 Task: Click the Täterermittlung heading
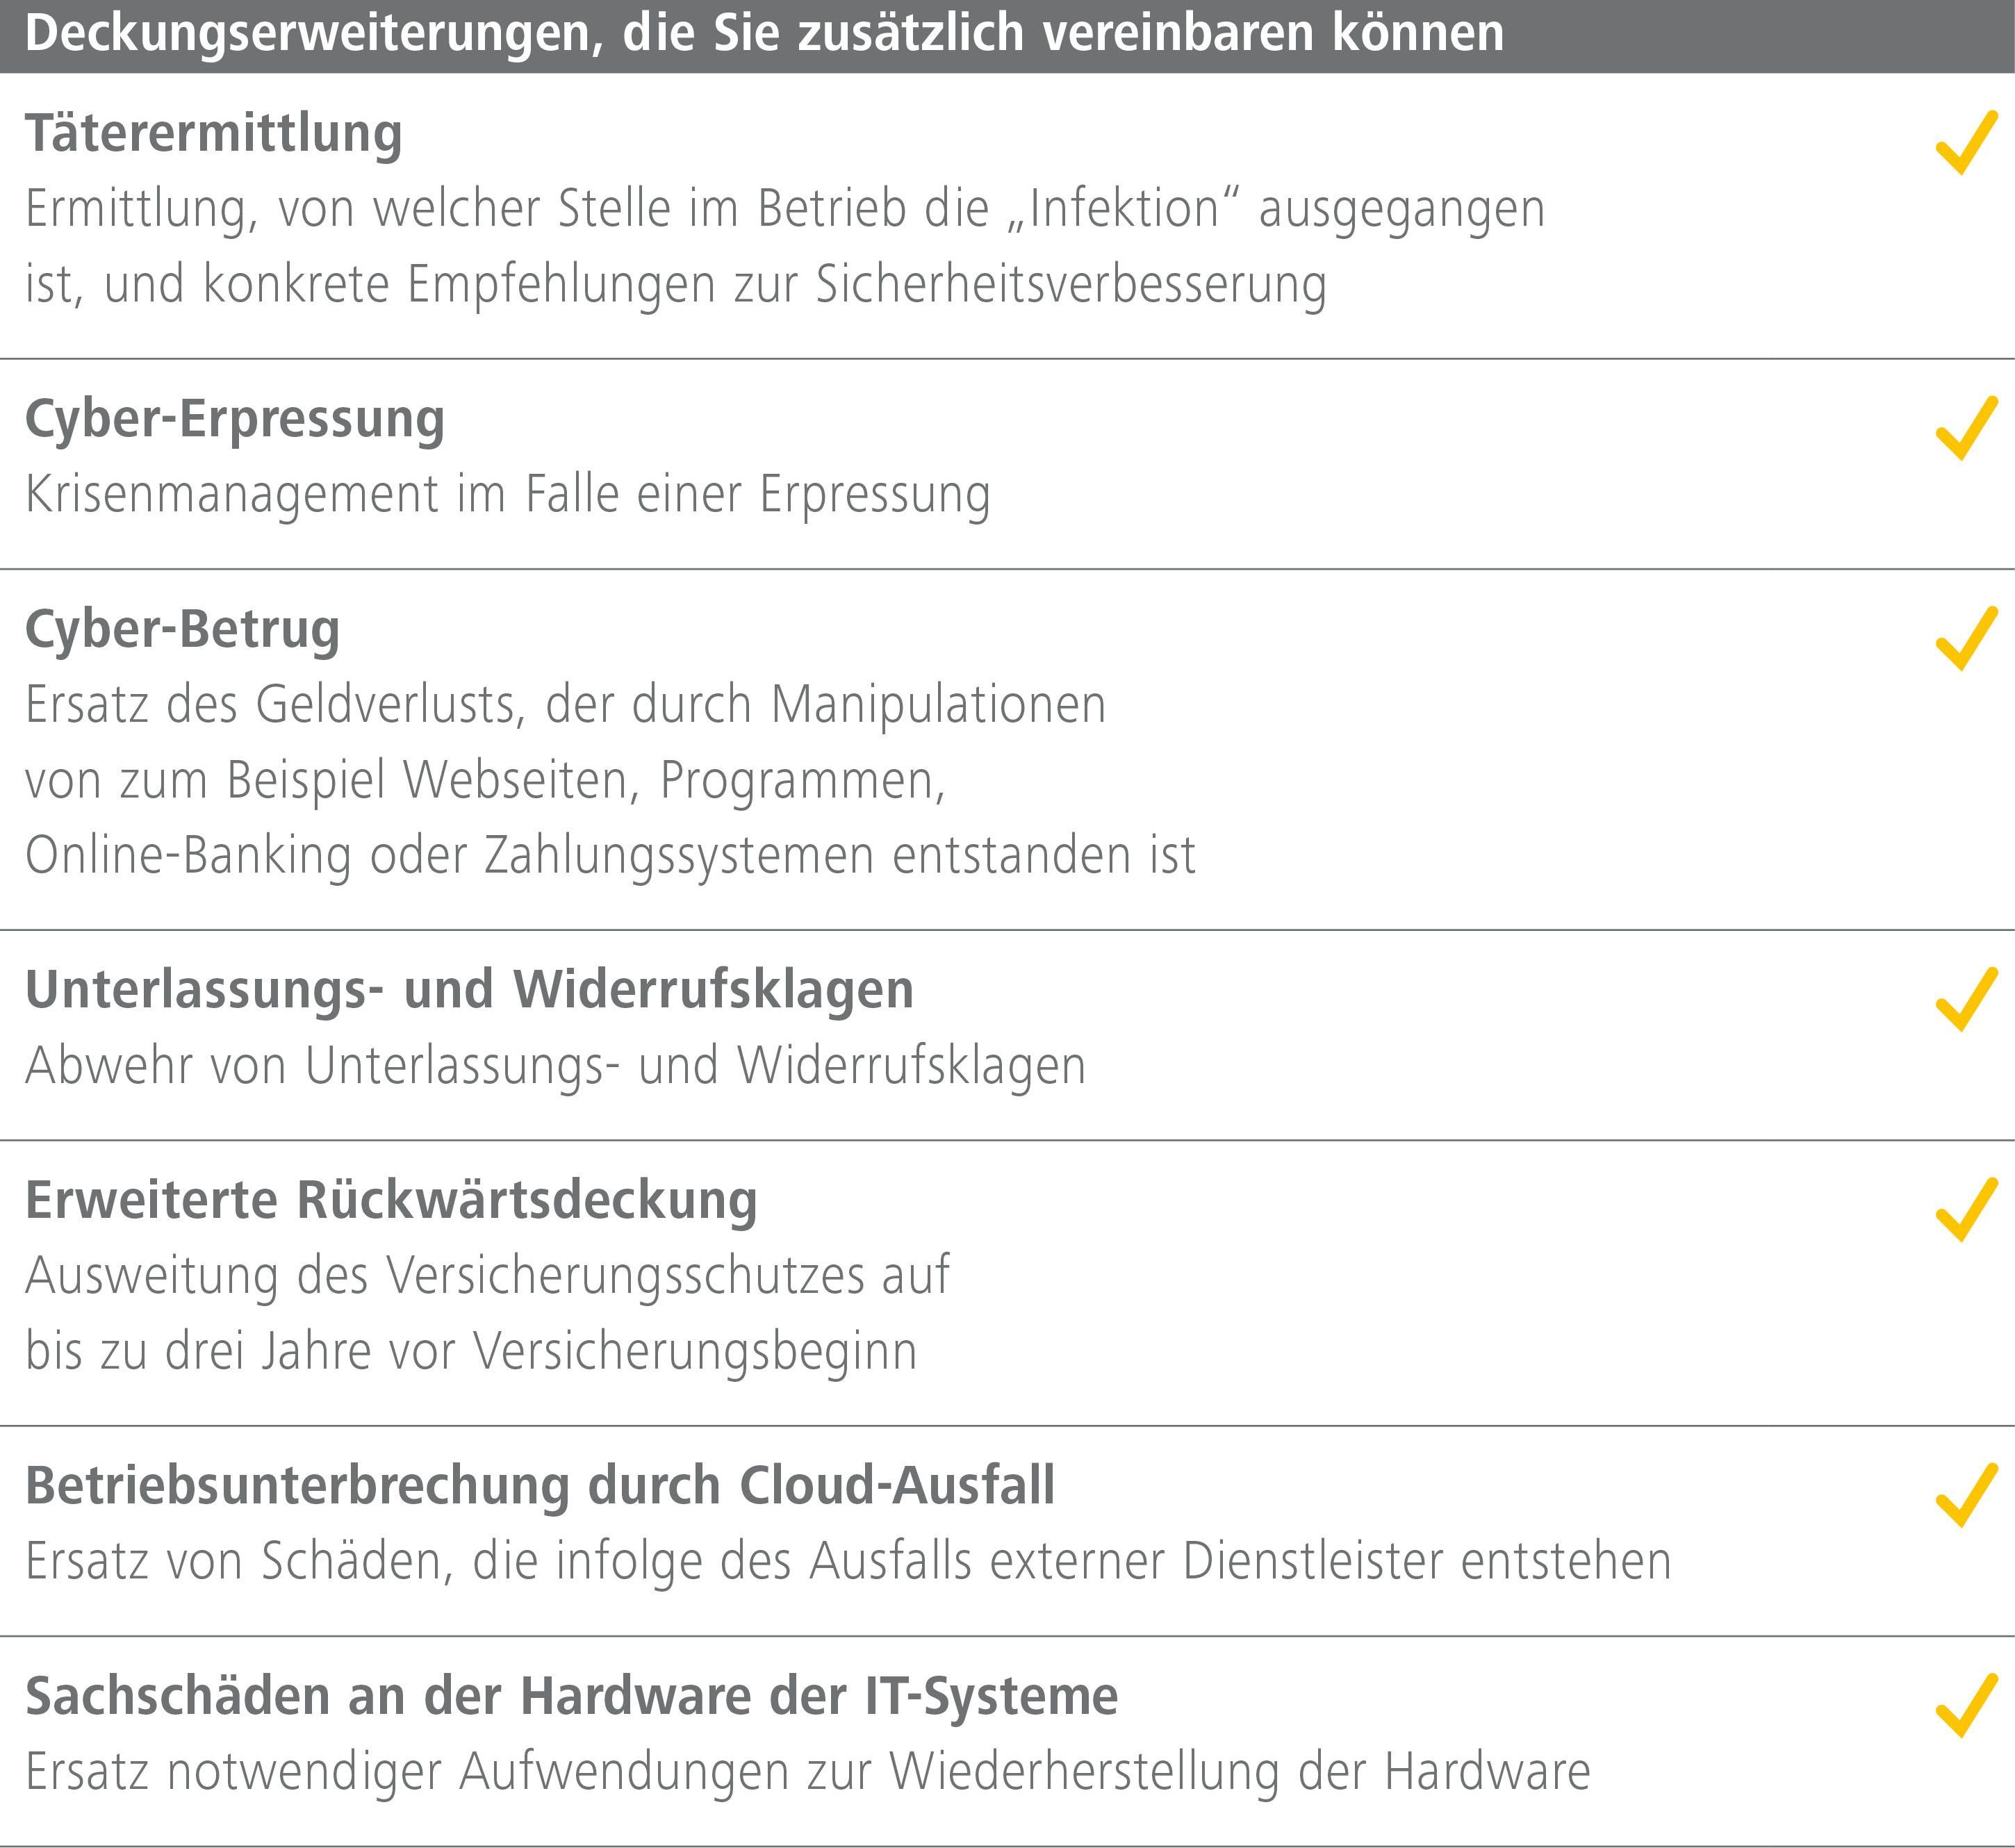(214, 134)
